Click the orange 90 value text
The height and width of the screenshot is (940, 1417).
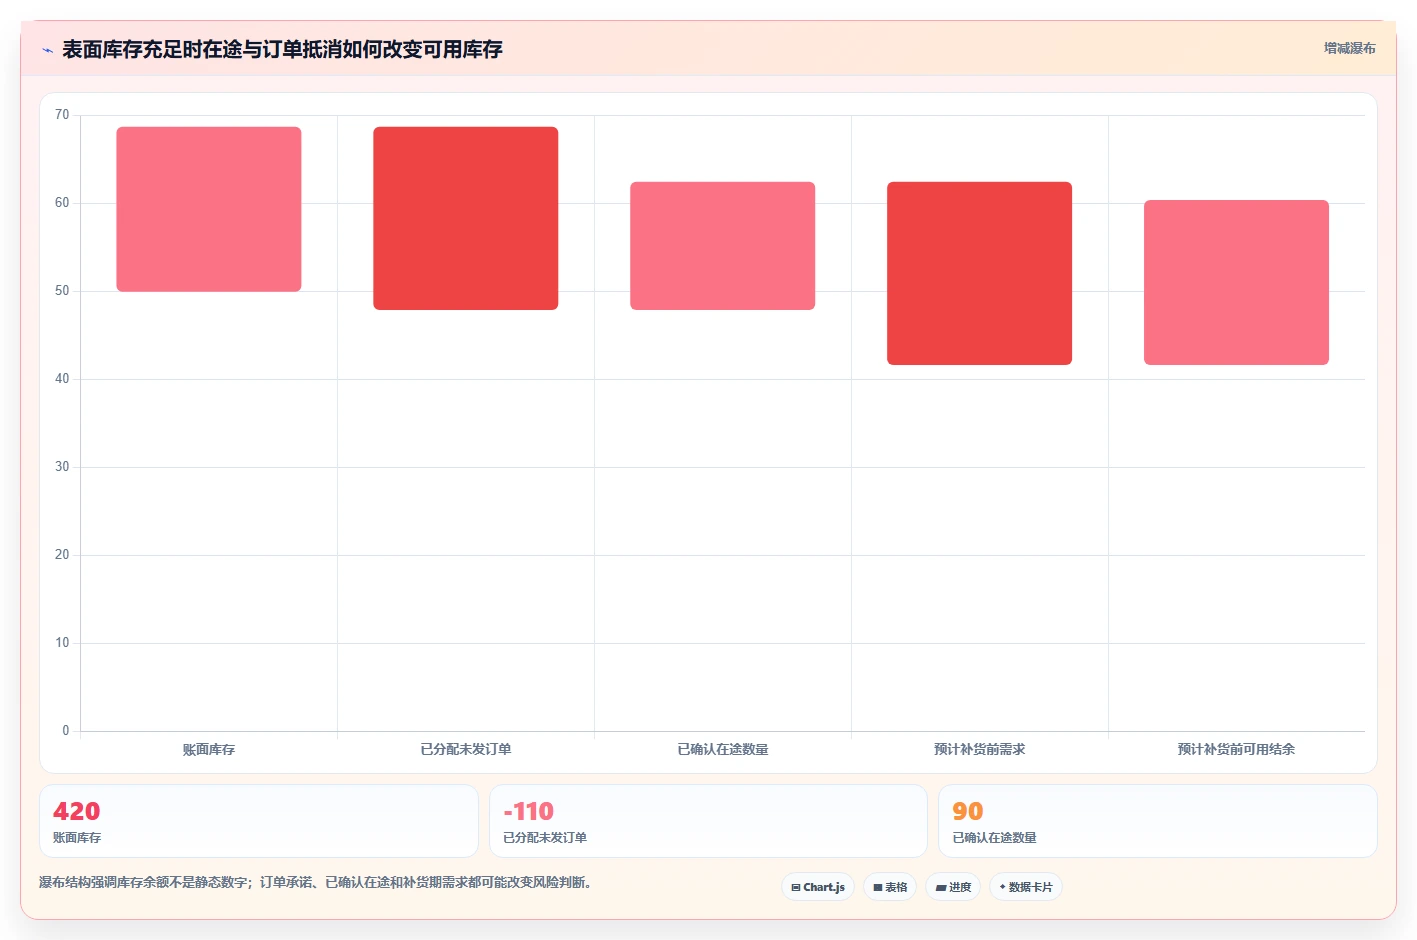tap(968, 811)
